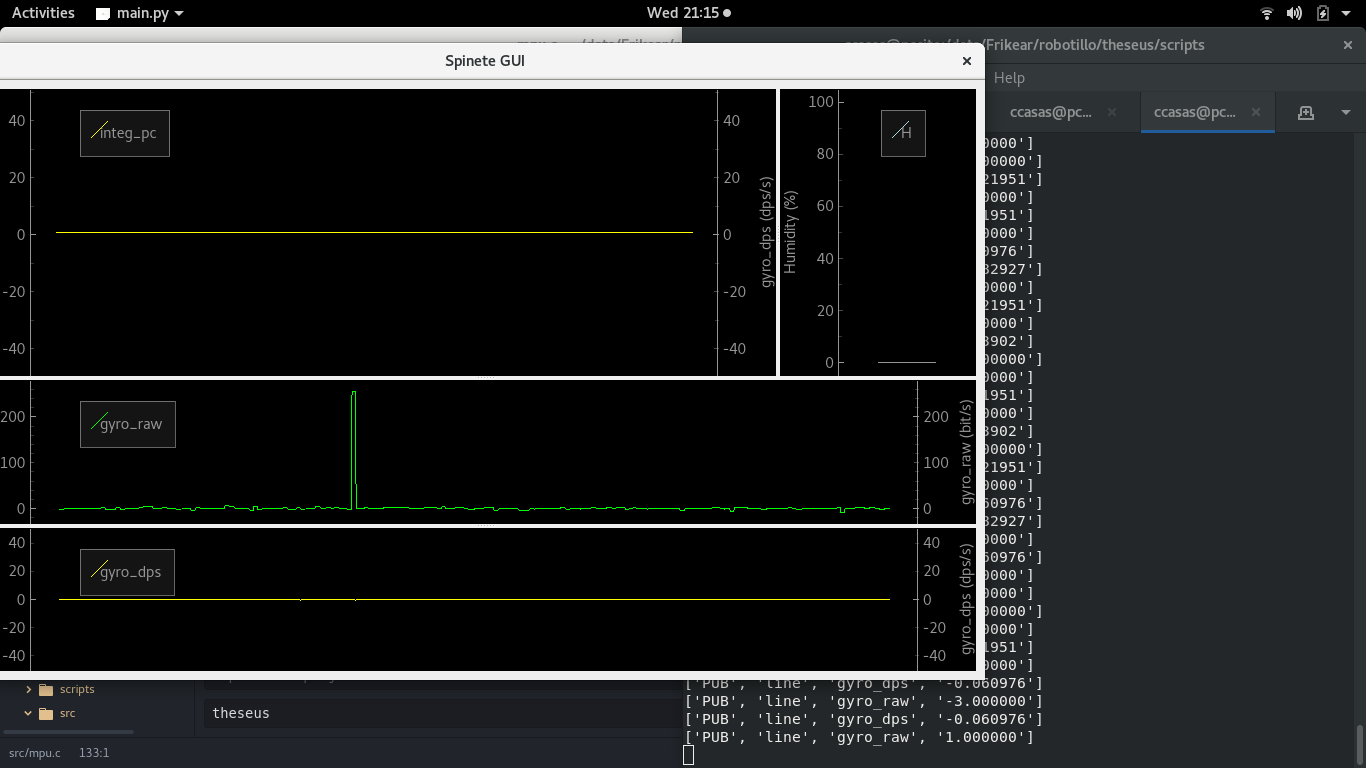Click the gyro_raw '-3.000000' output line
1366x768 pixels.
tap(864, 701)
